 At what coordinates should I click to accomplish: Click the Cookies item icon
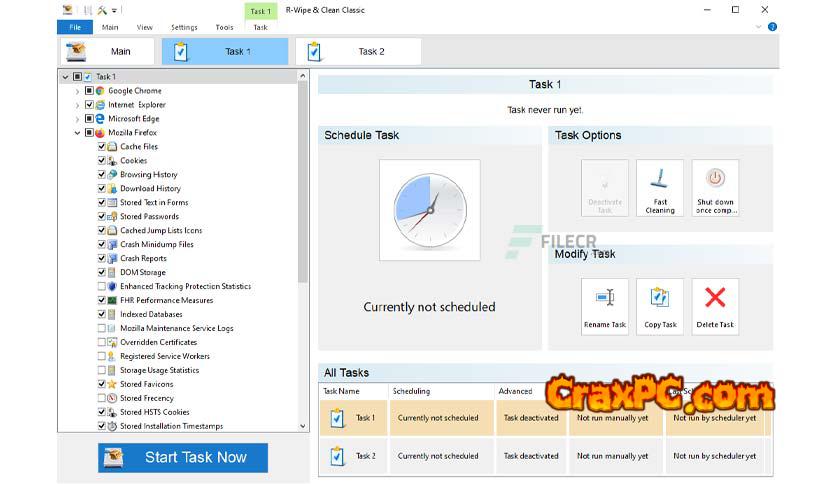pyautogui.click(x=112, y=160)
